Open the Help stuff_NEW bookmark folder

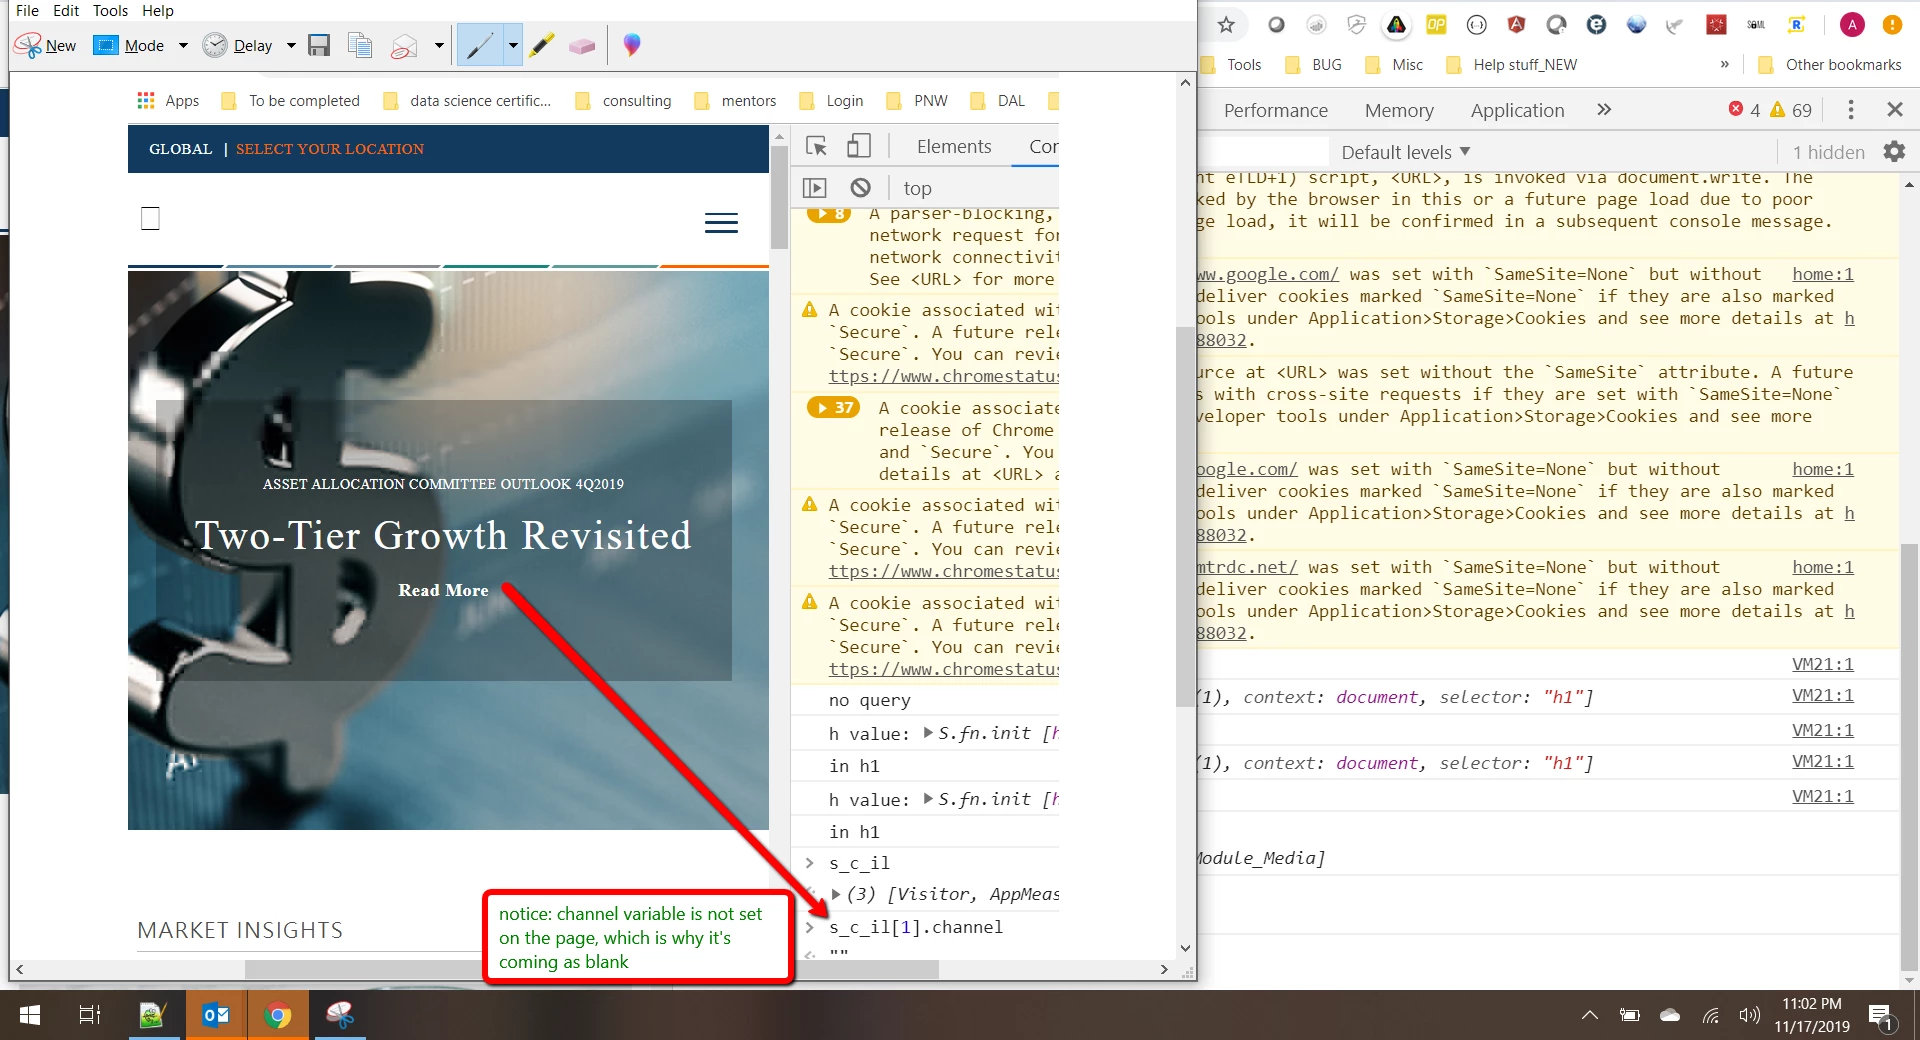coord(1511,65)
